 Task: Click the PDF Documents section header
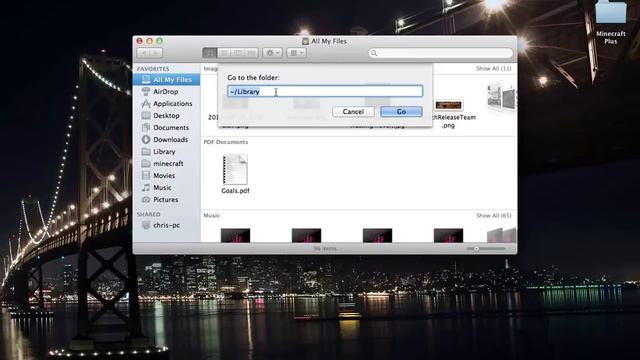(x=226, y=142)
